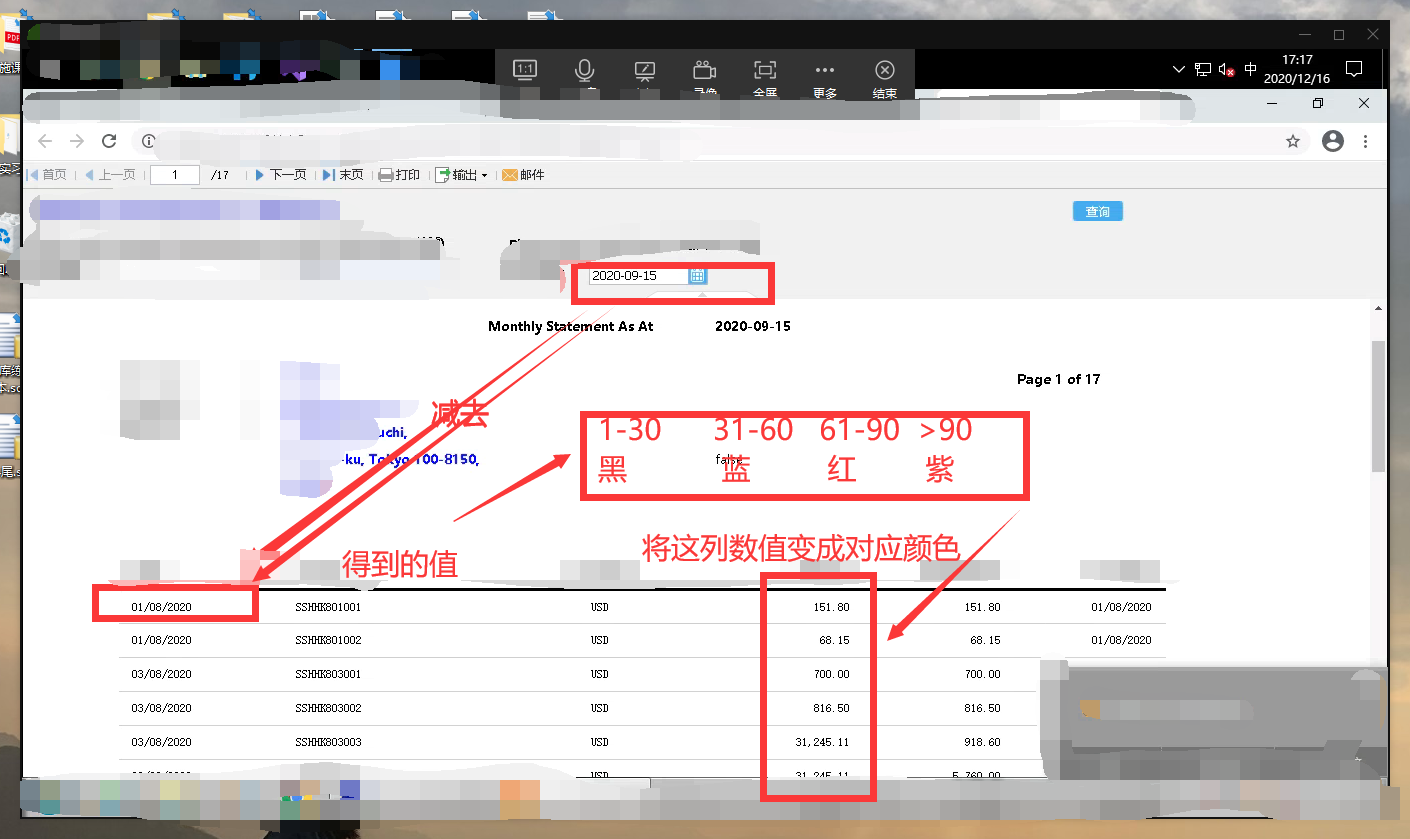Viewport: 1410px width, 839px height.
Task: Go forward in the browser
Action: (77, 141)
